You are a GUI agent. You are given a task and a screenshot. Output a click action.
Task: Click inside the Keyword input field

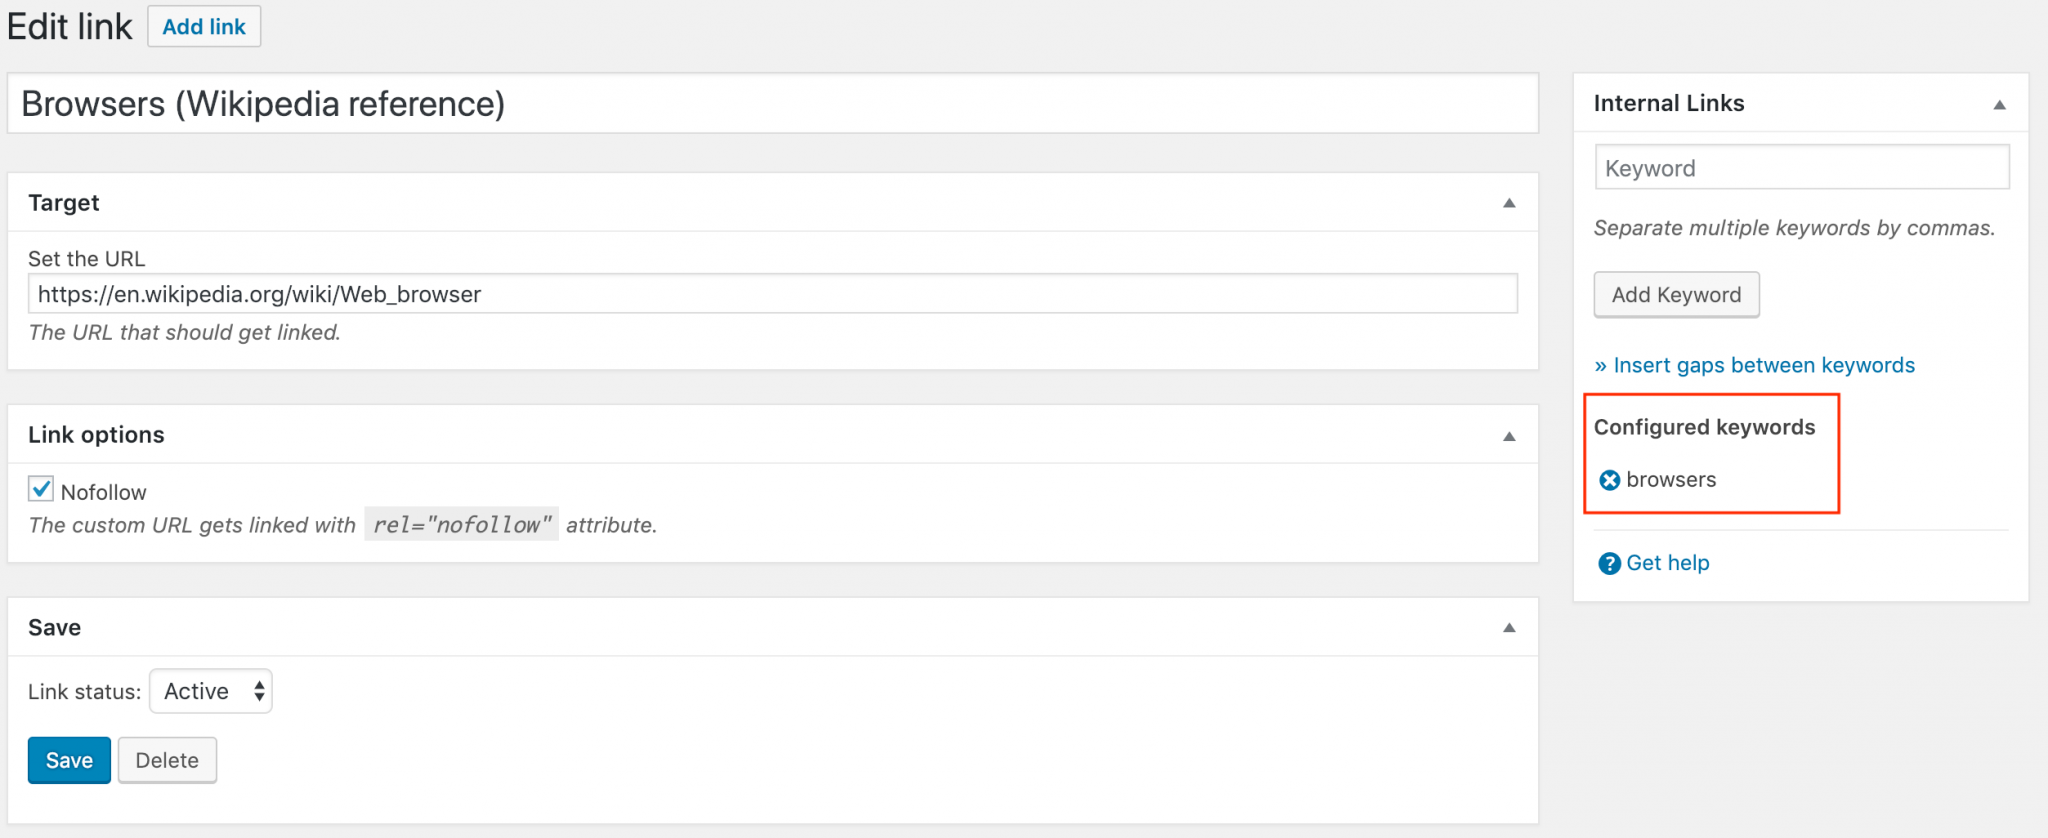coord(1800,167)
